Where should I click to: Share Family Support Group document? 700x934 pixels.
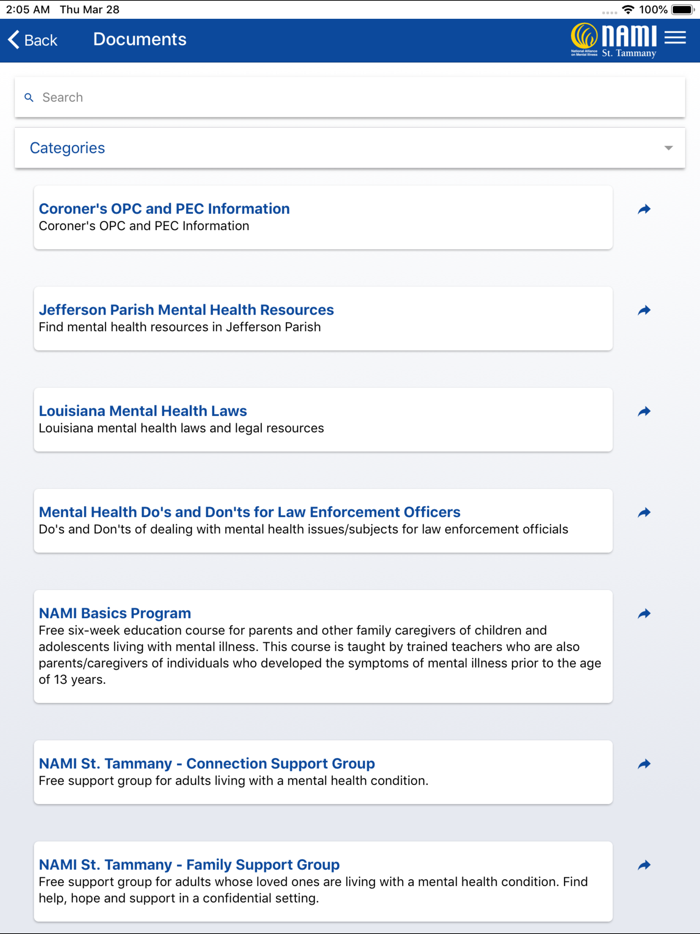pyautogui.click(x=644, y=865)
